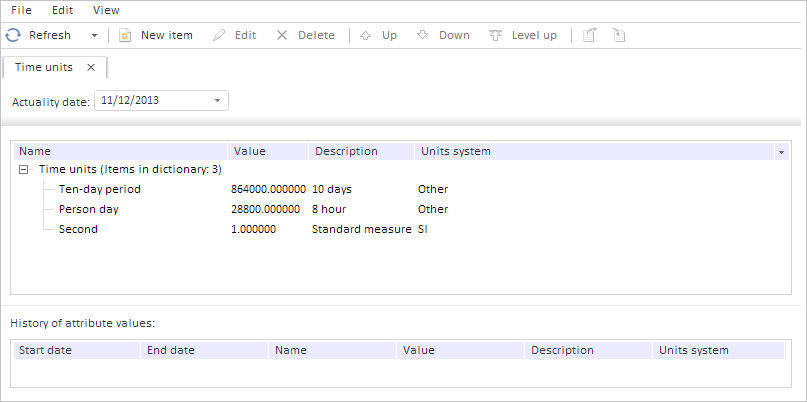Click the Level up toolbar button

(523, 35)
